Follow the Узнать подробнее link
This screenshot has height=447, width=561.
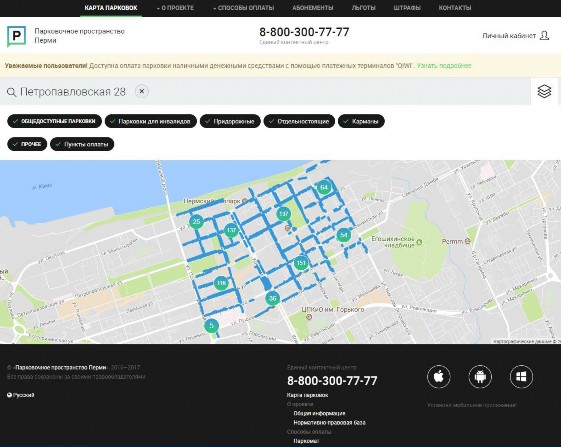[444, 65]
